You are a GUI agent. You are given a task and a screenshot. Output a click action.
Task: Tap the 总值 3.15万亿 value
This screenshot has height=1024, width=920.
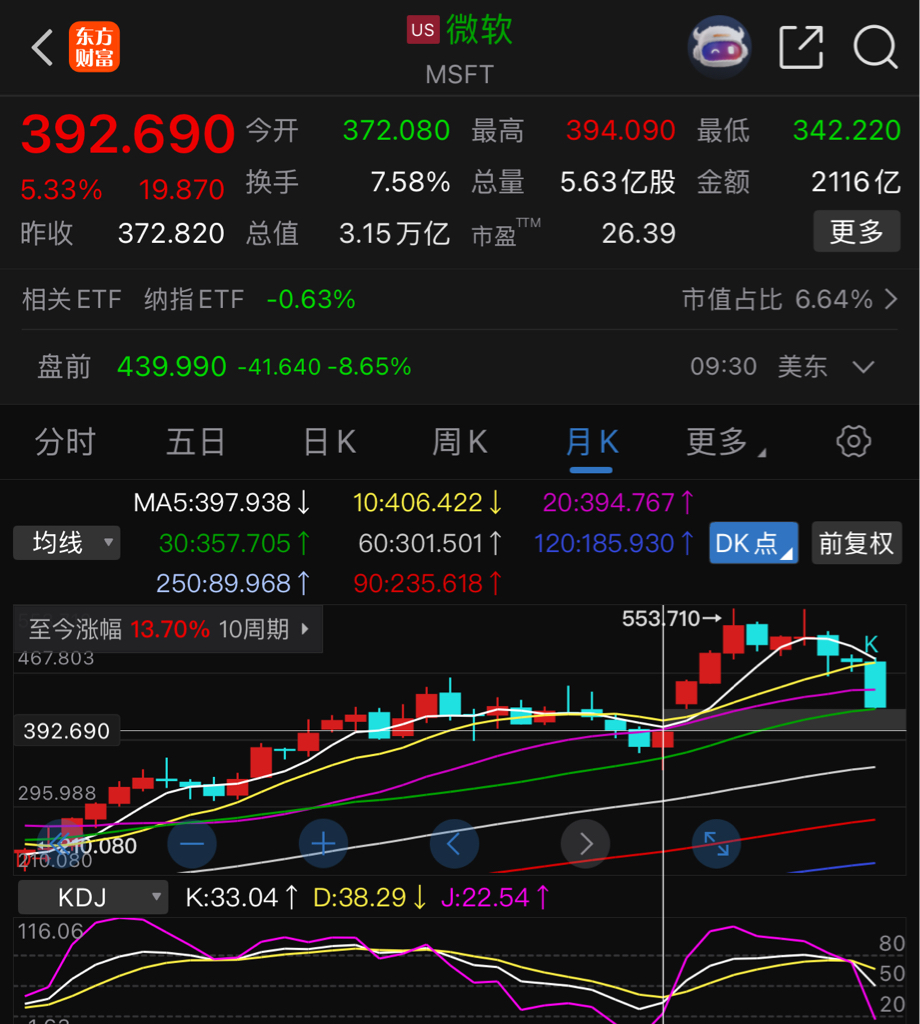point(394,233)
